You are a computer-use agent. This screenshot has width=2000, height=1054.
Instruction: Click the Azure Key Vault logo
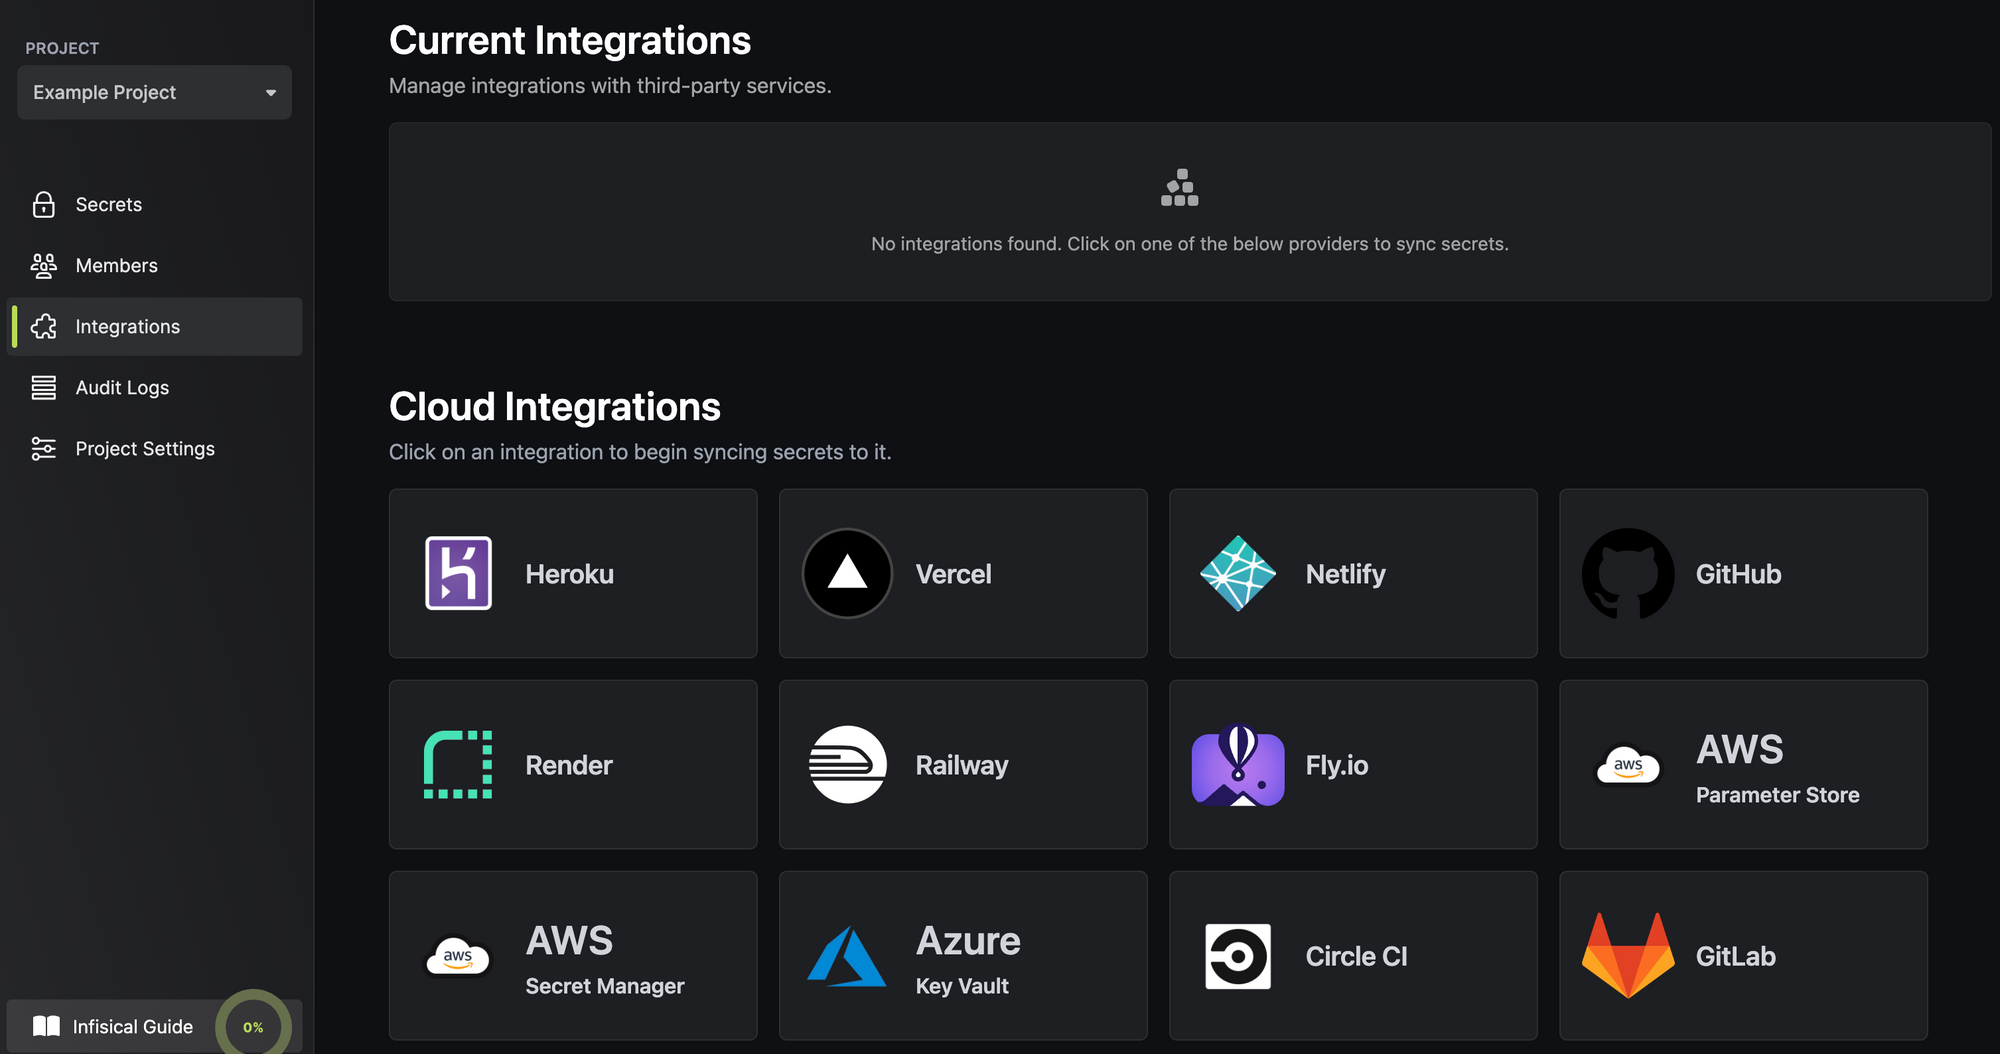click(x=847, y=956)
